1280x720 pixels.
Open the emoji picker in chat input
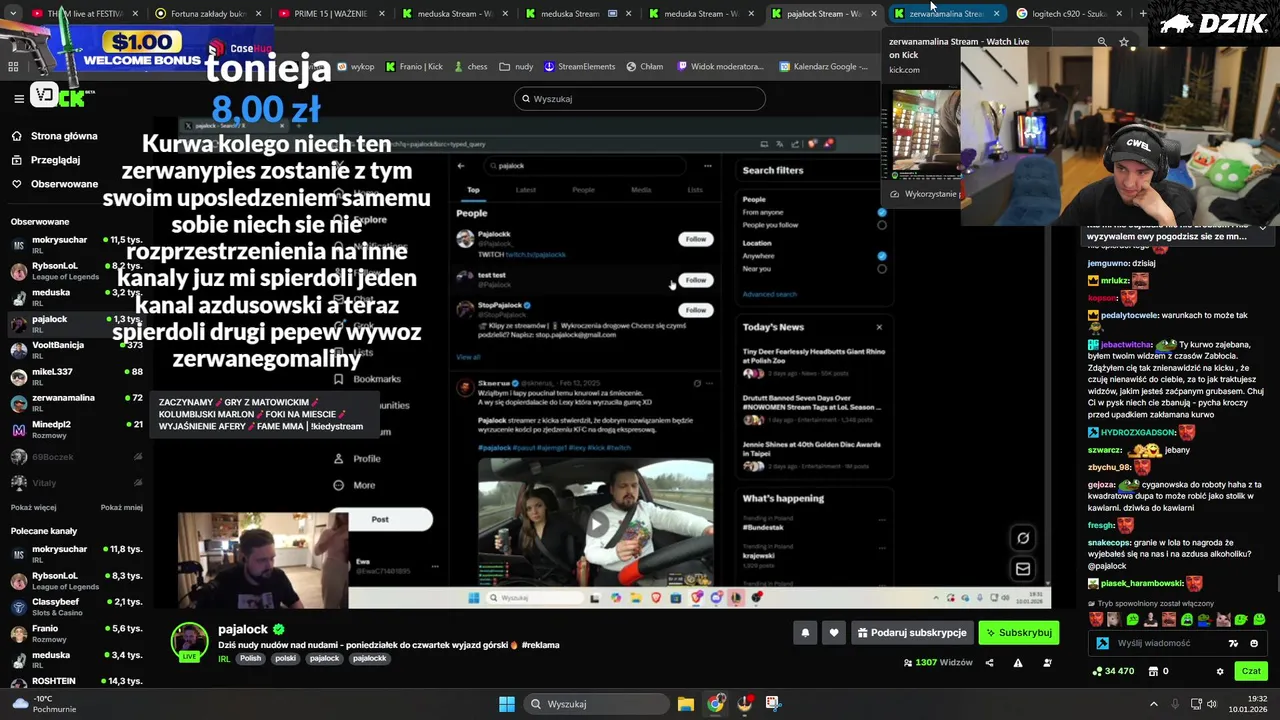(x=1254, y=643)
